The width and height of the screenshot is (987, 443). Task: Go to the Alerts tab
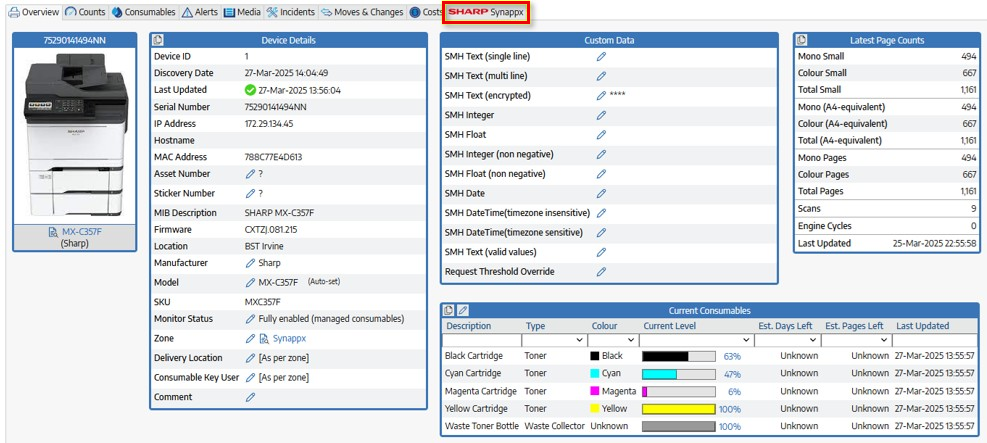[x=200, y=12]
